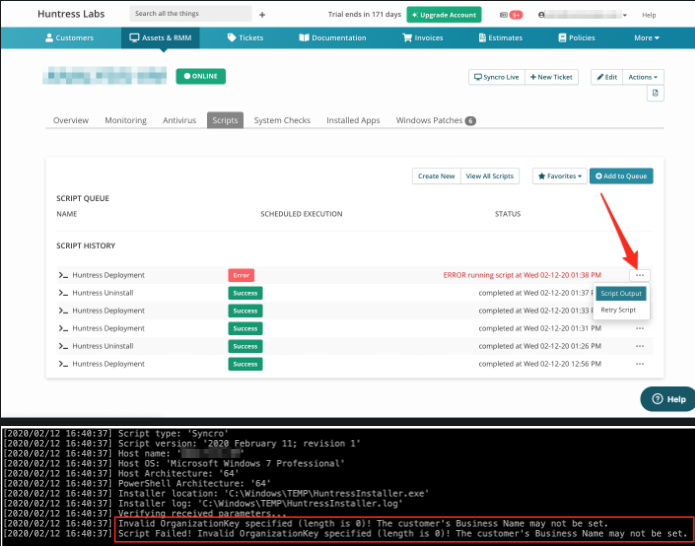695x546 pixels.
Task: Switch to the Antivirus tab
Action: tap(179, 120)
